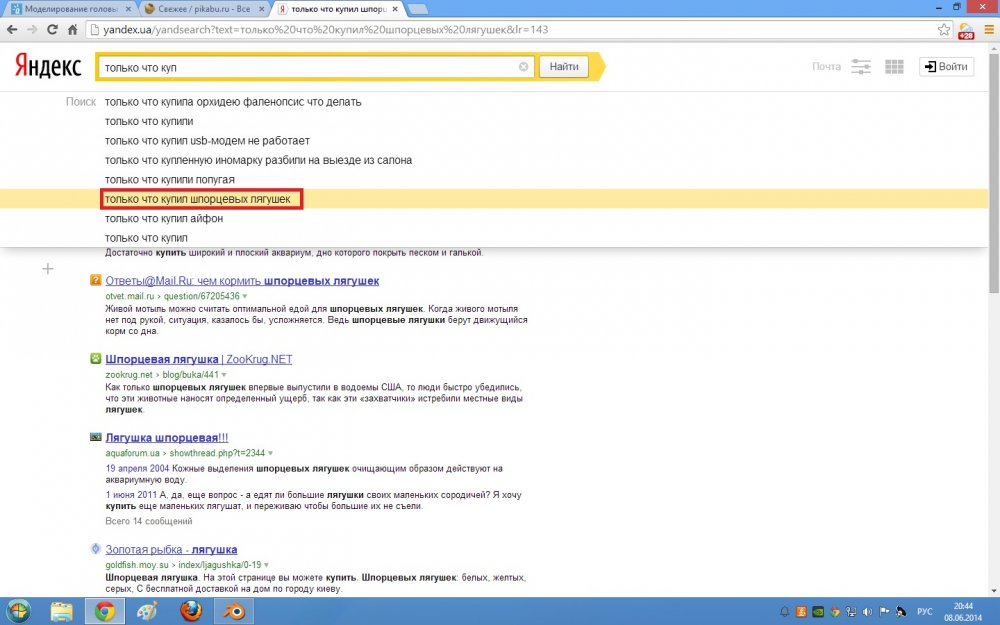Viewport: 1000px width, 625px height.
Task: Open the 'Лягушка шпорцевая!!!' result link
Action: pyautogui.click(x=166, y=438)
